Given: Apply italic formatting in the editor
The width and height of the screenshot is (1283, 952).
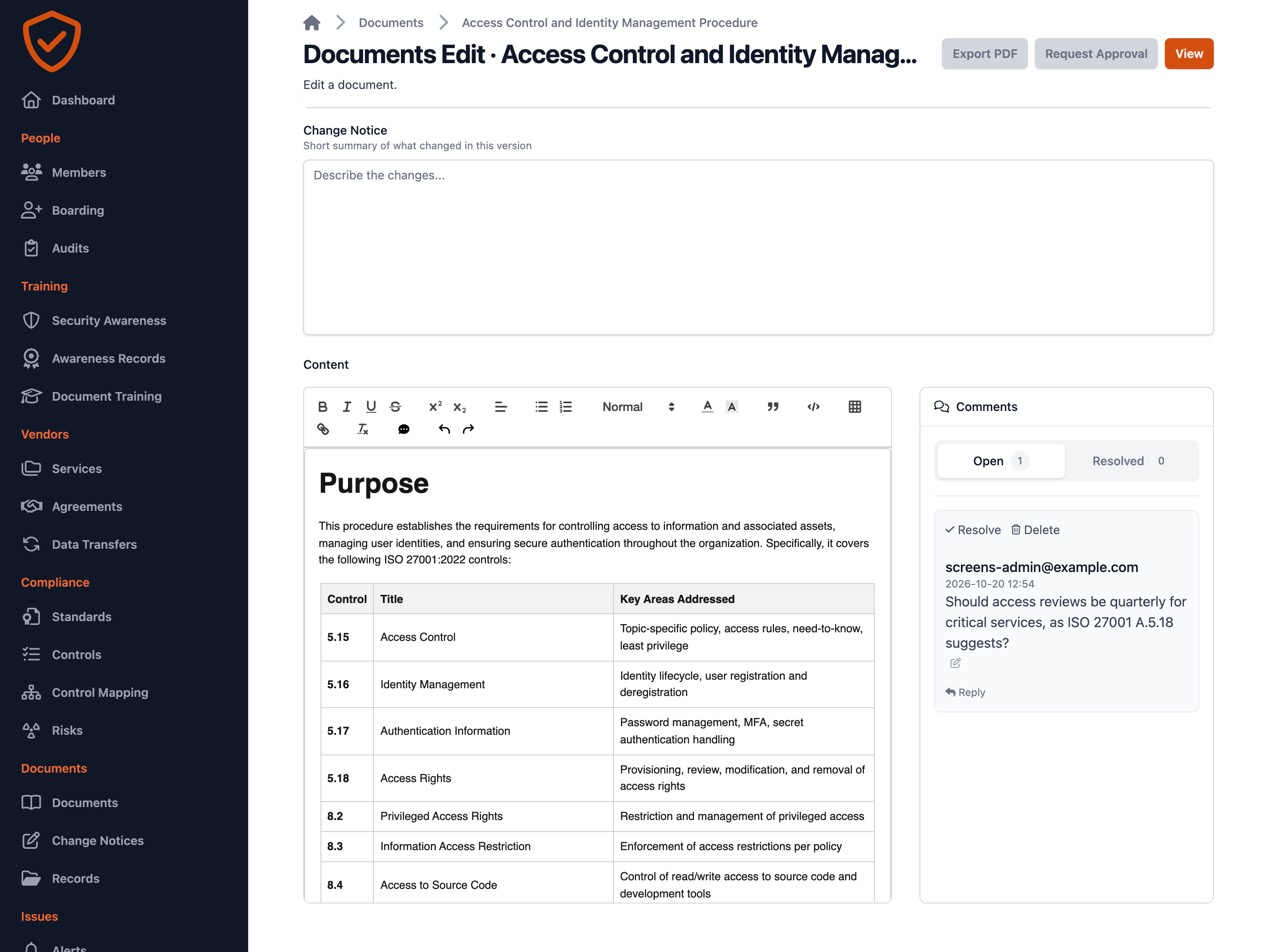Looking at the screenshot, I should [x=347, y=407].
